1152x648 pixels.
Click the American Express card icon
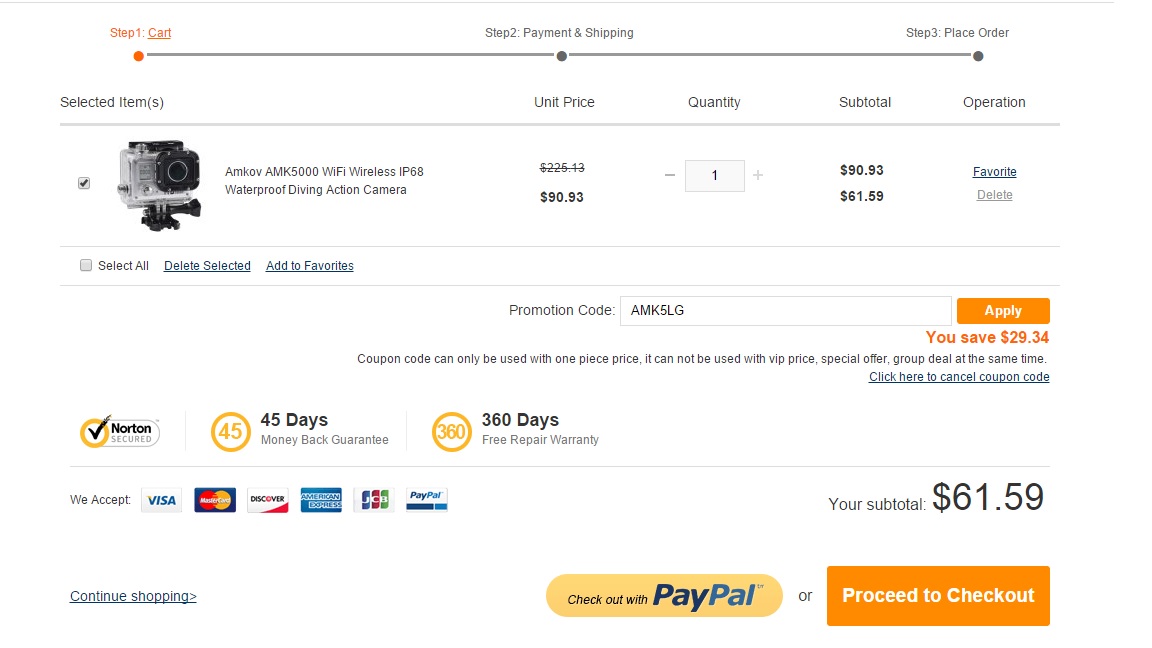pos(321,500)
